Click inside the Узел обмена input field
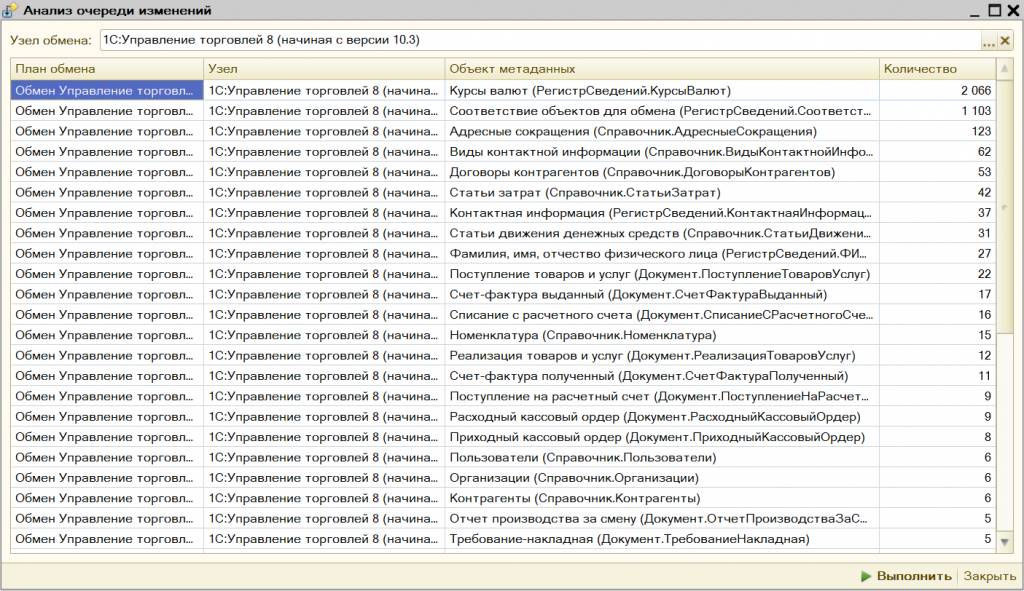 [x=539, y=40]
